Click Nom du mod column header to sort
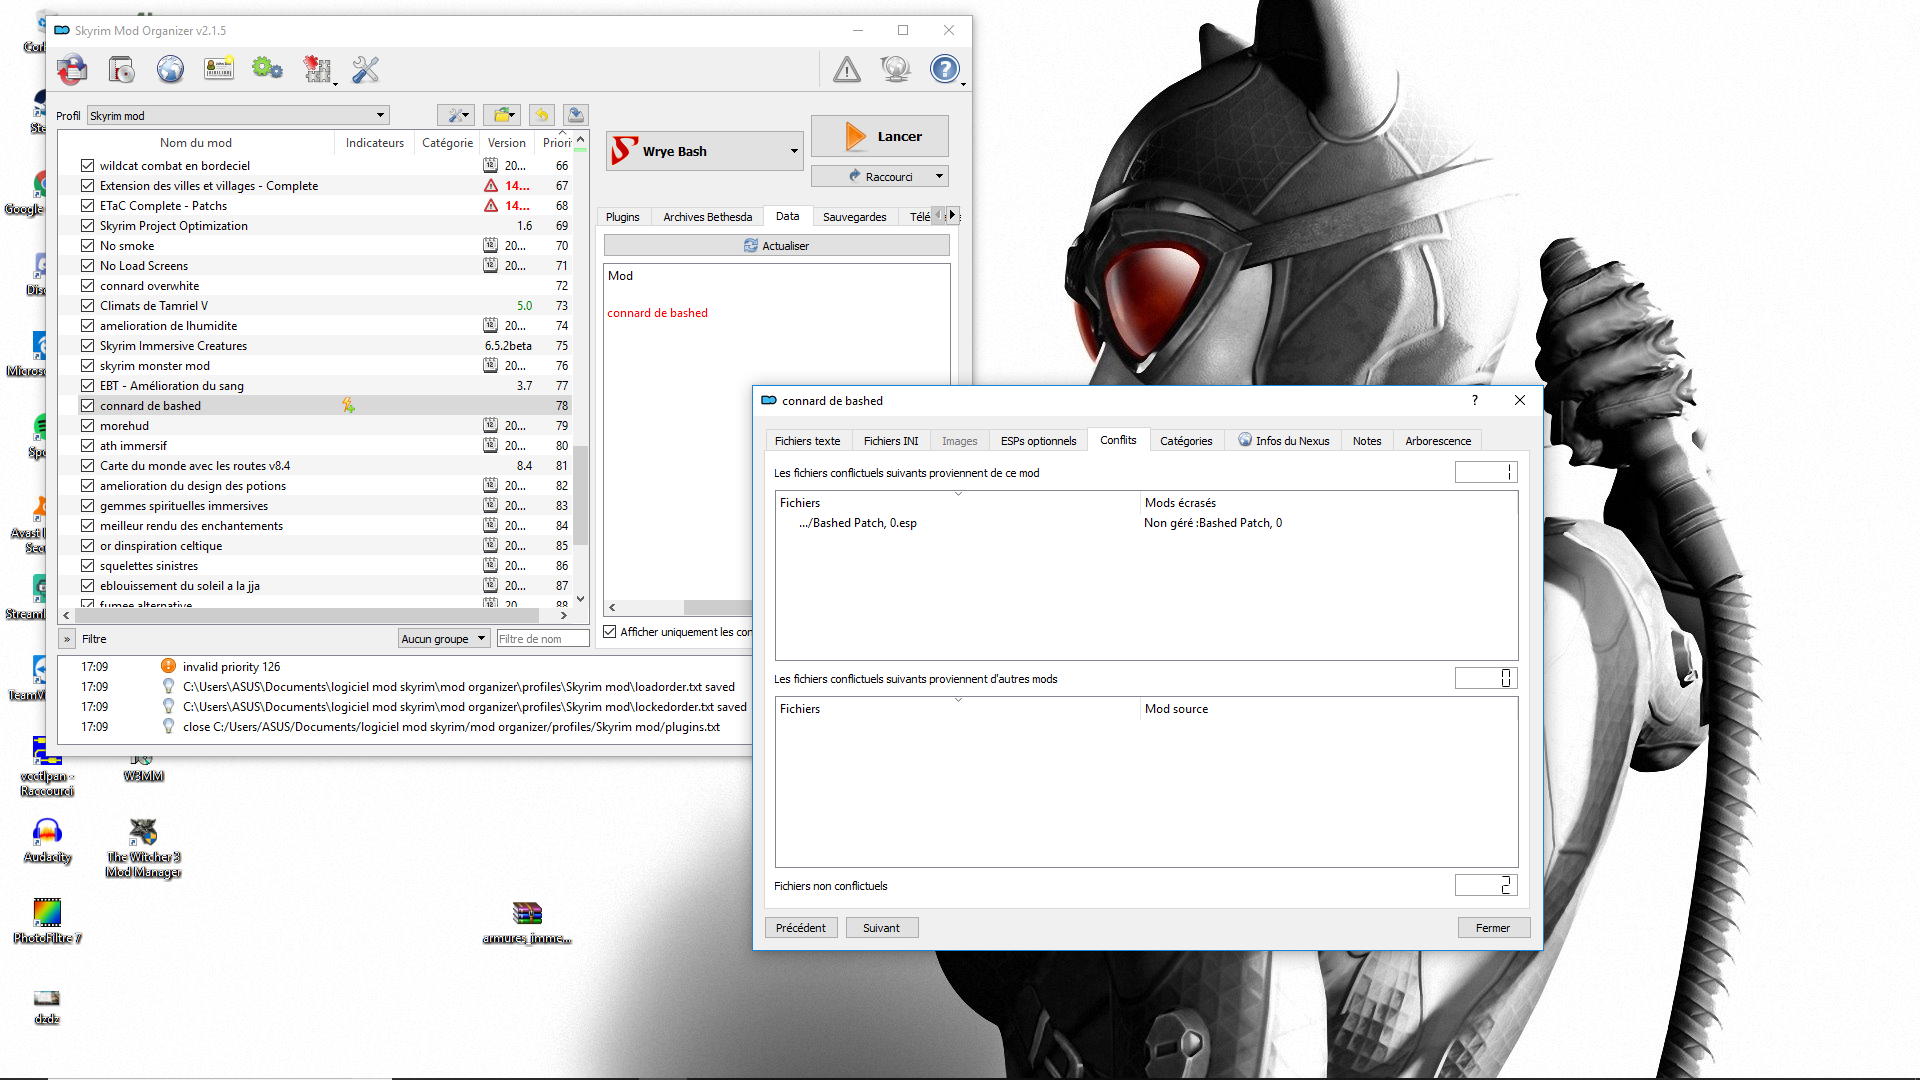The image size is (1920, 1080). 196,143
